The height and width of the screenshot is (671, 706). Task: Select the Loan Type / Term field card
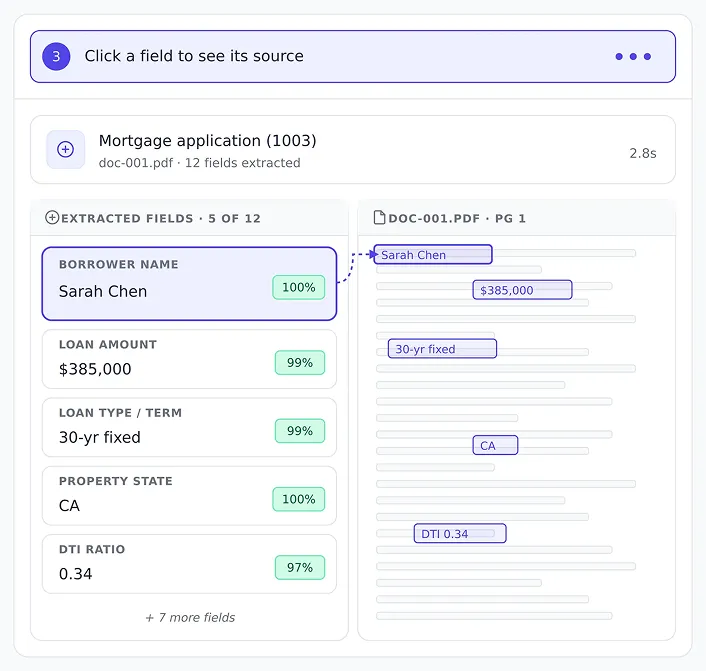[x=189, y=427]
